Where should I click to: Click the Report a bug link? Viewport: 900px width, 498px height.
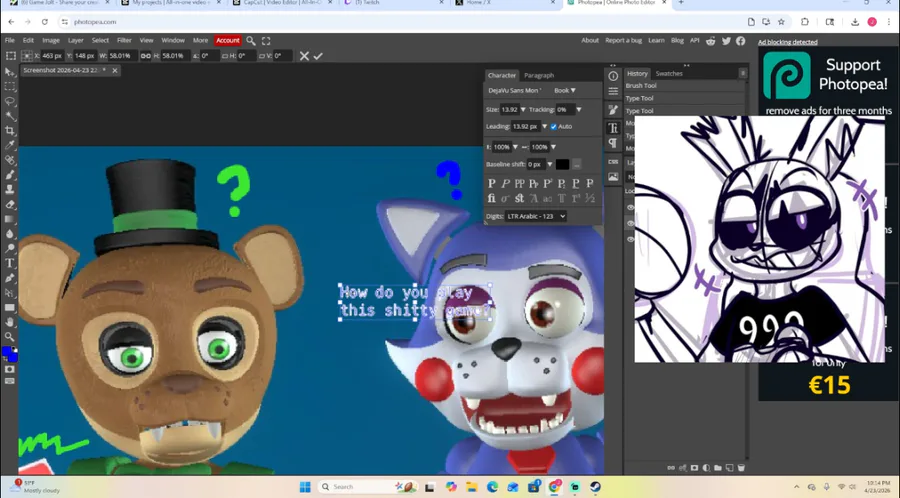click(623, 41)
